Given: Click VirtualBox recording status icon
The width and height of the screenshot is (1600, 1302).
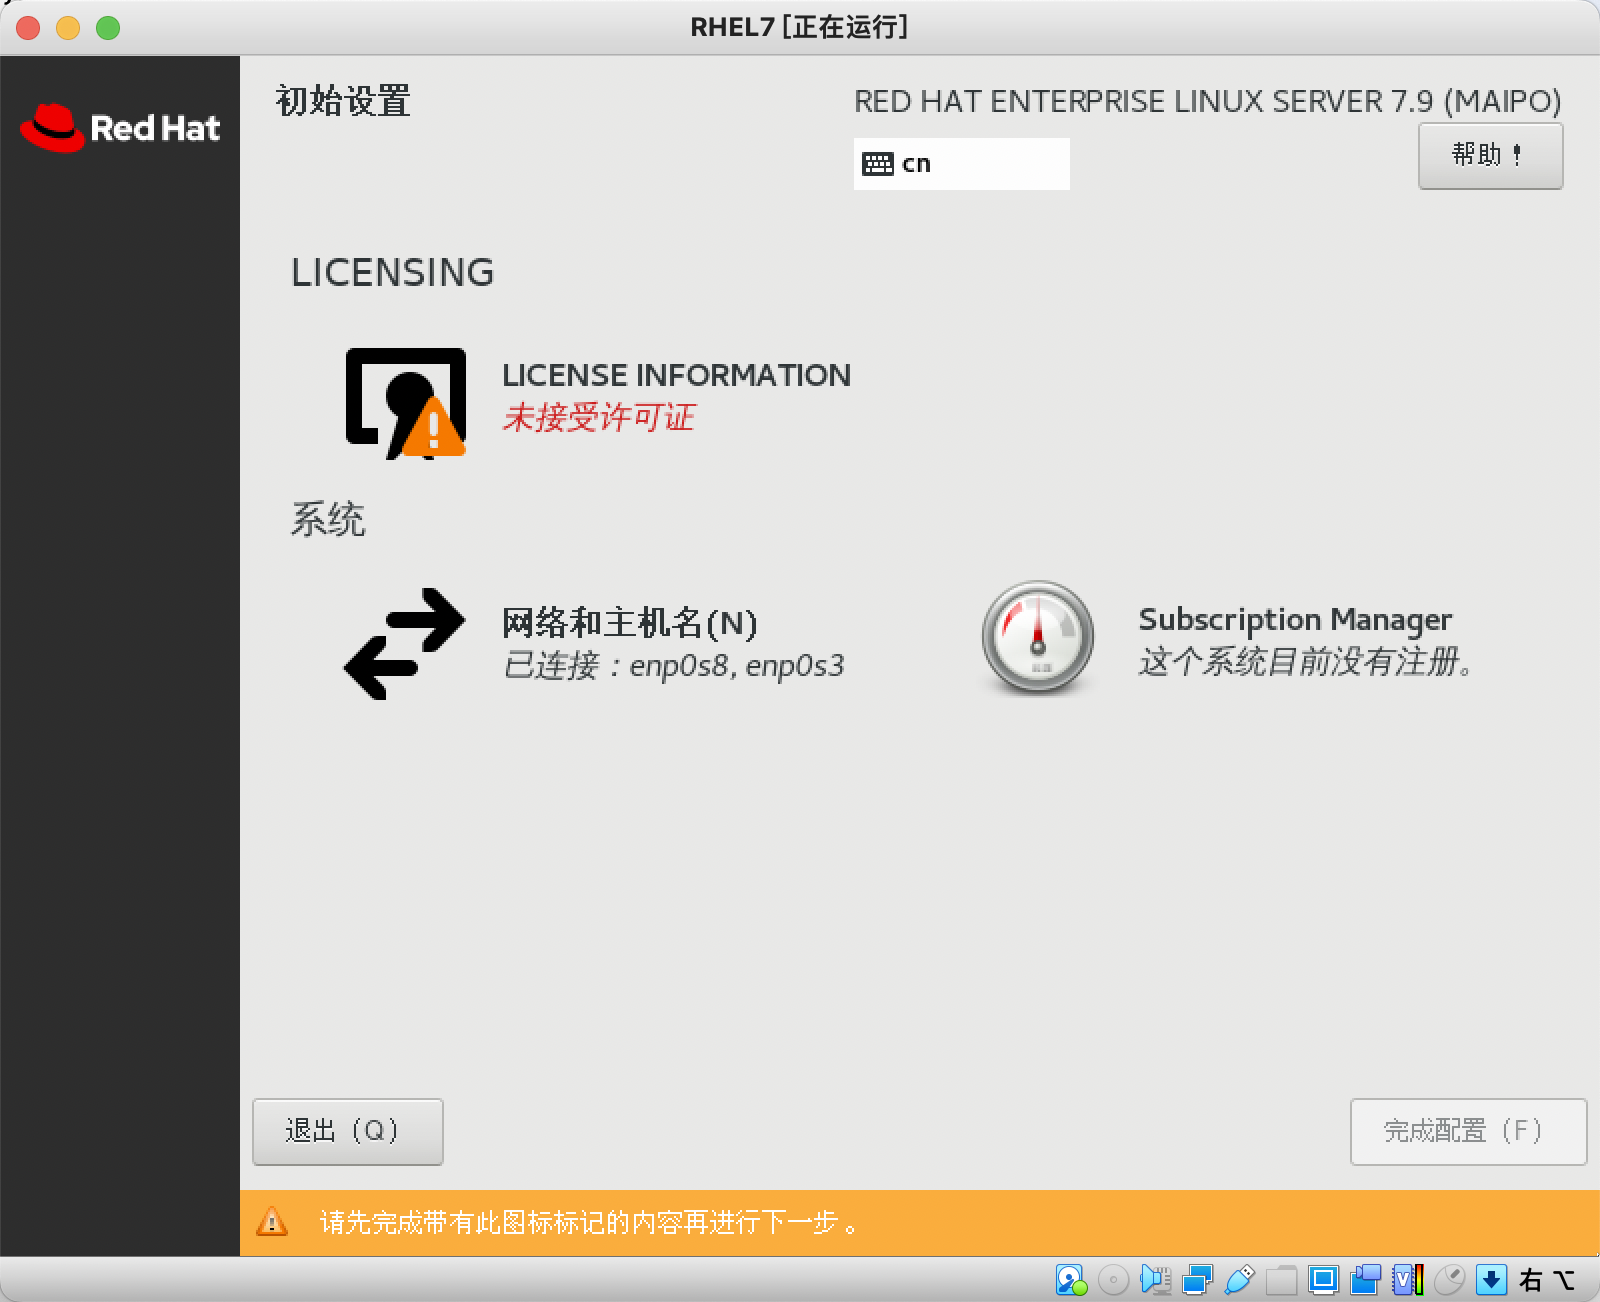Looking at the screenshot, I should pyautogui.click(x=1365, y=1280).
